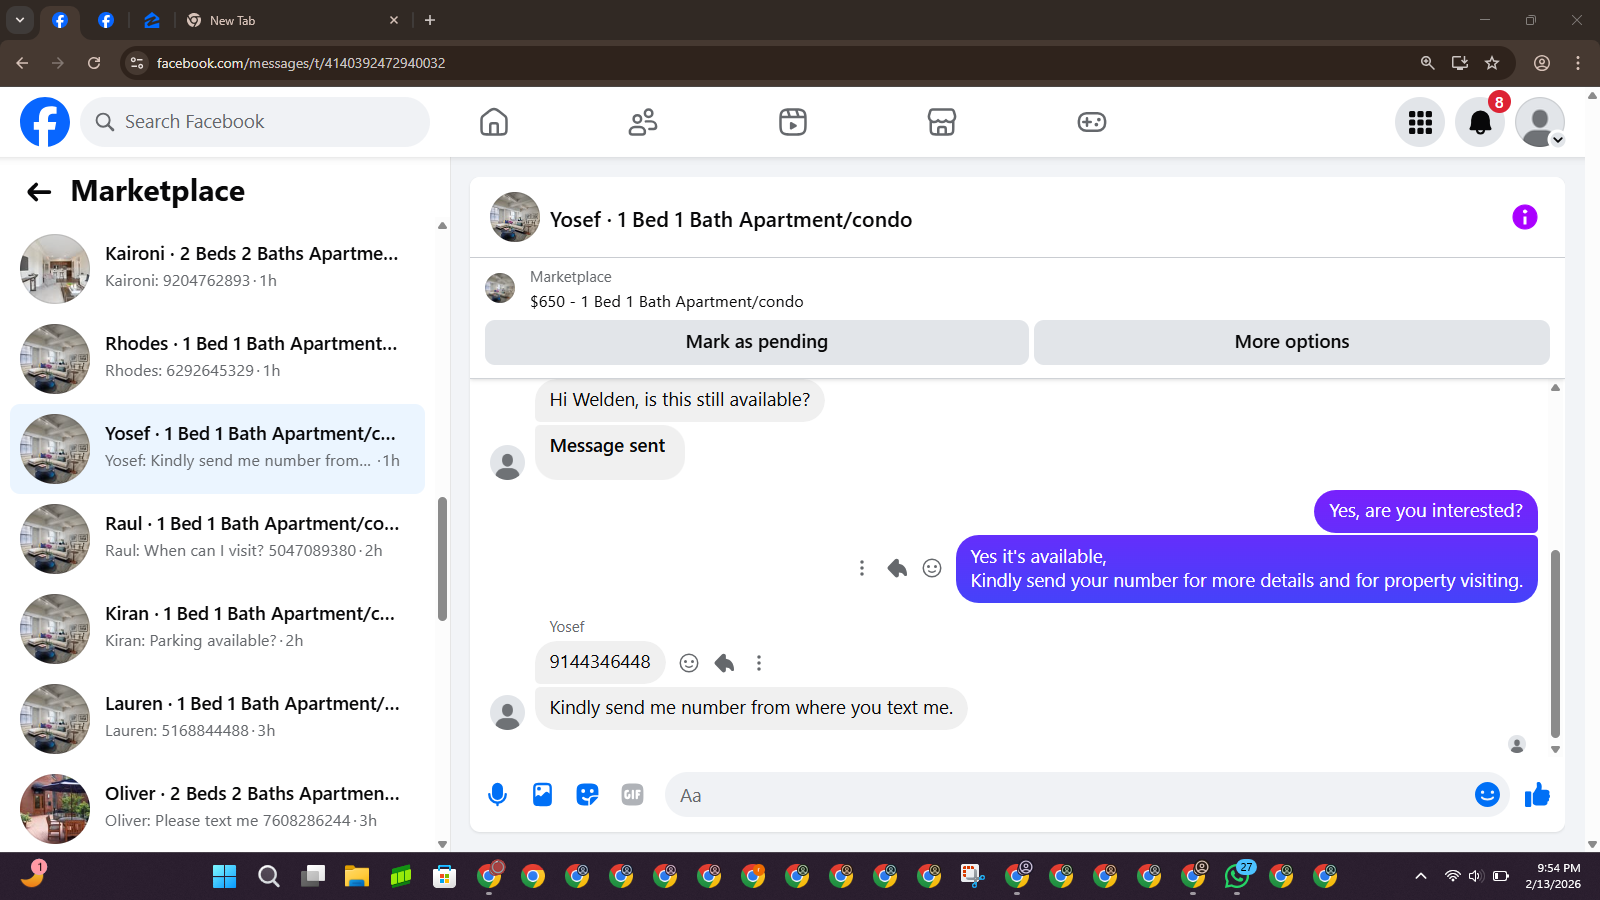The height and width of the screenshot is (900, 1600).
Task: Open the Windows Start menu
Action: pyautogui.click(x=225, y=877)
